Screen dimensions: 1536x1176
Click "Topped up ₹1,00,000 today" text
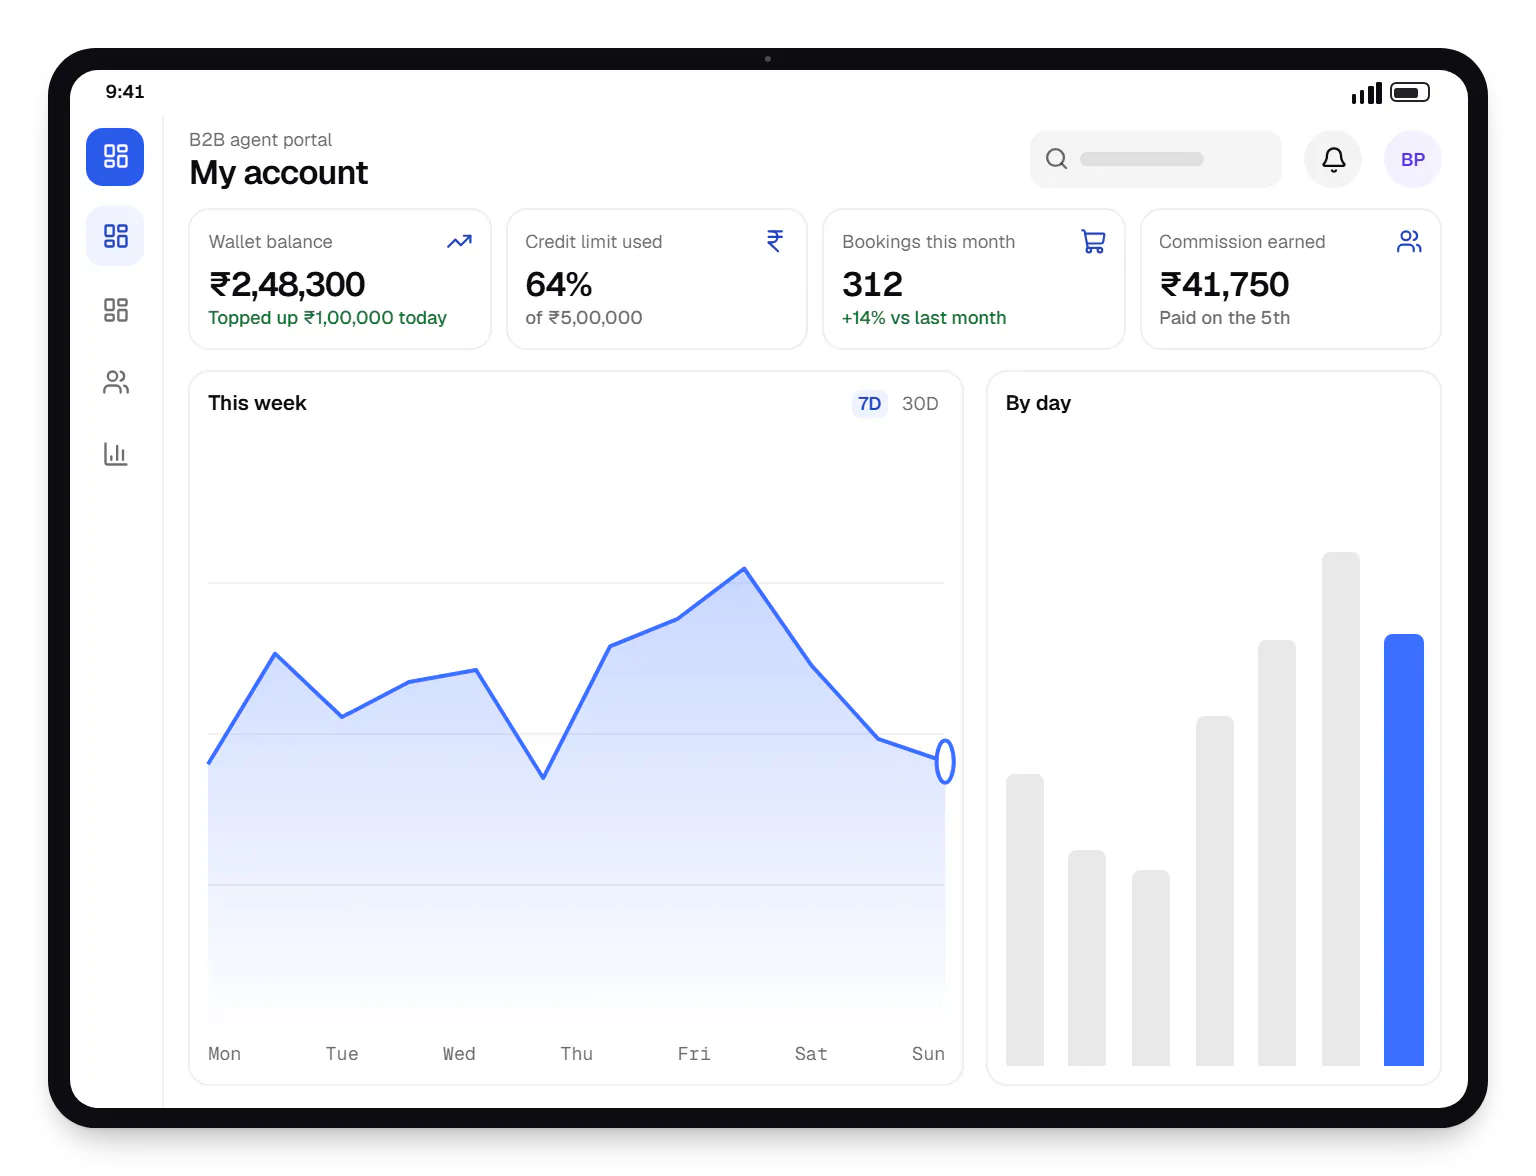click(x=327, y=318)
